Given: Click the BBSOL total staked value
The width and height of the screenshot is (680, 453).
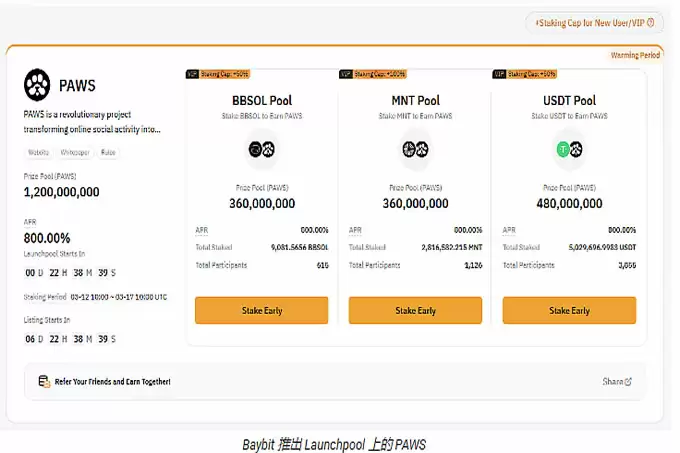Looking at the screenshot, I should click(300, 248).
